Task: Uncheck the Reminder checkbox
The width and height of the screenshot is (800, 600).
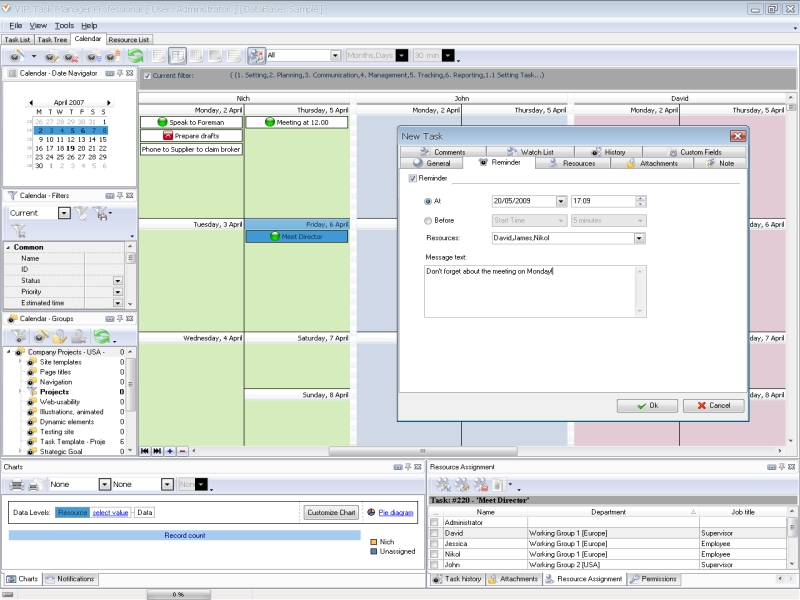Action: point(413,178)
